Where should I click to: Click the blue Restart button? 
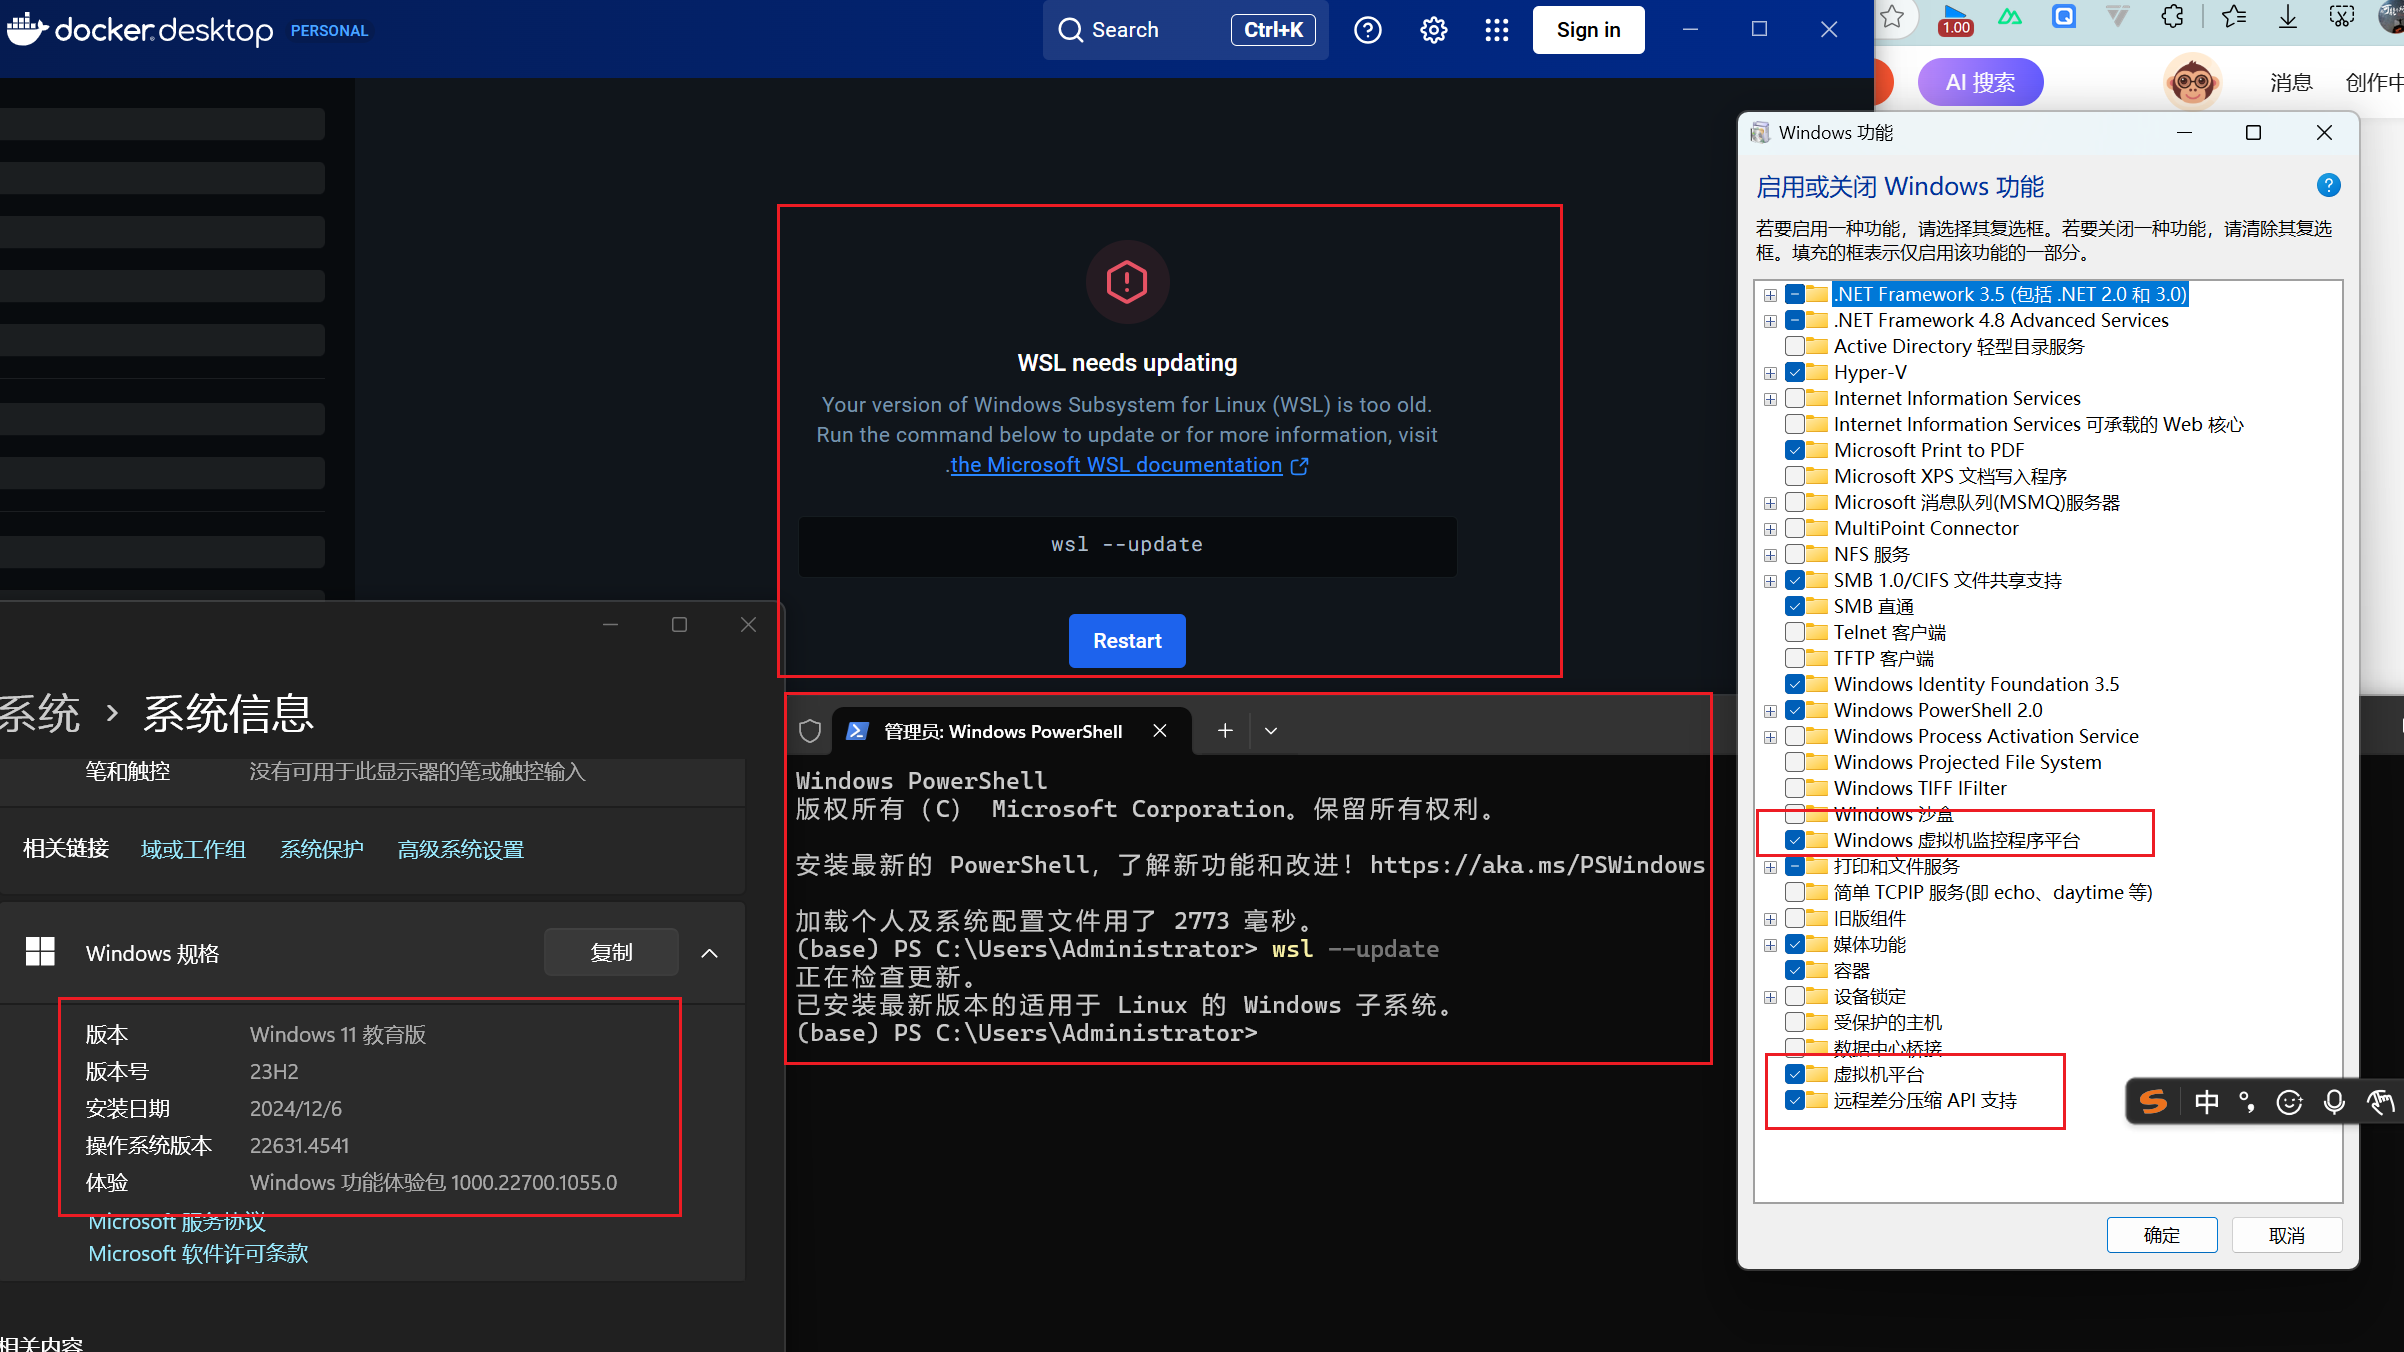click(1127, 641)
